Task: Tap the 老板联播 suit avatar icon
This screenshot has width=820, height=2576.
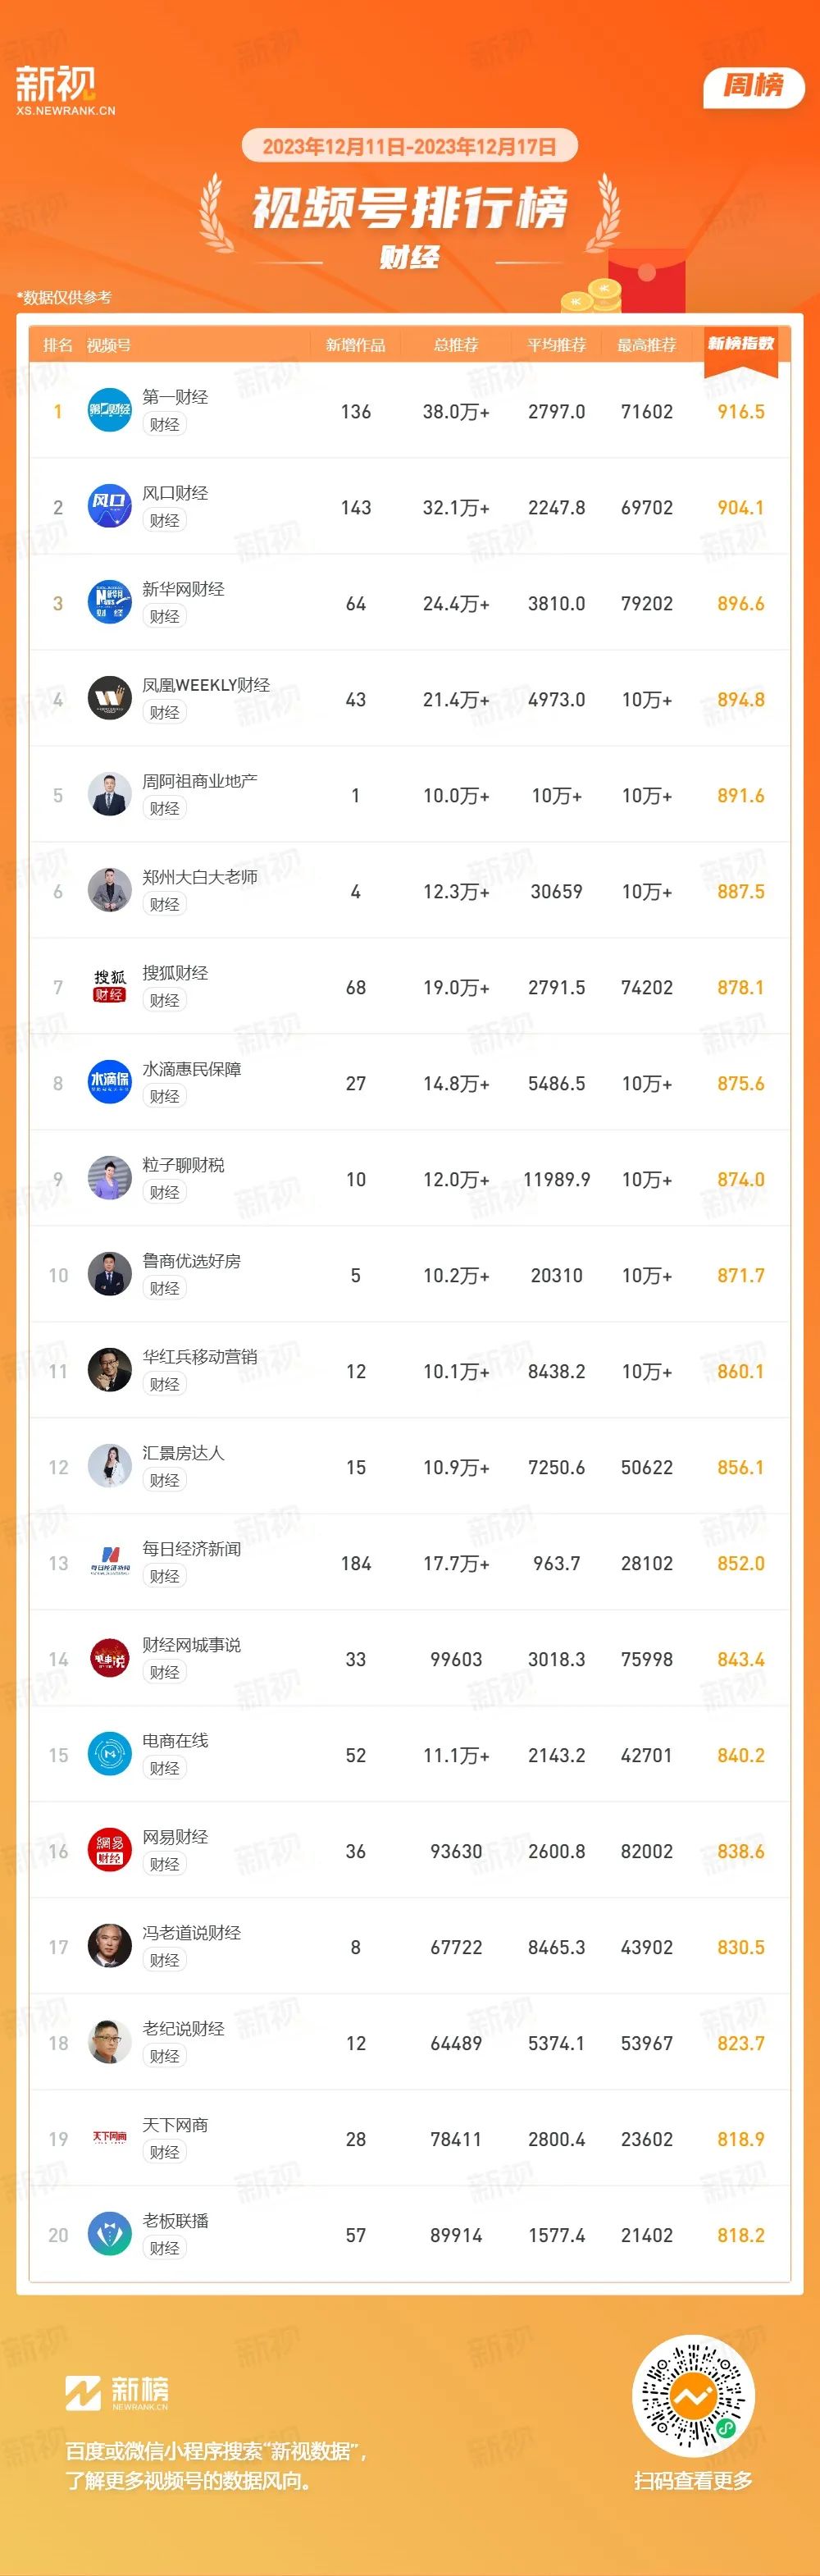Action: 110,2234
